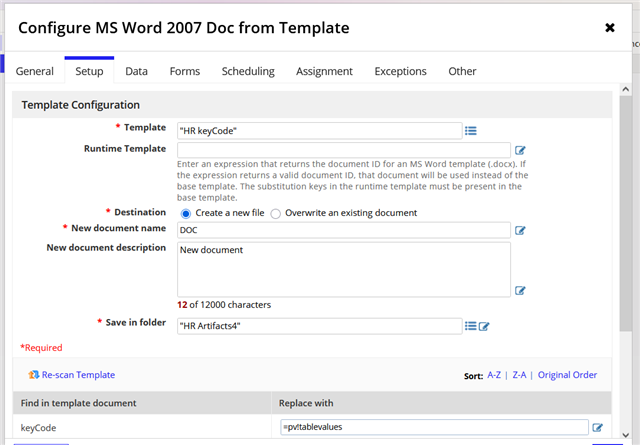Open expression editor for keyCode replacement
Viewport: 640px width, 445px height.
(x=598, y=427)
